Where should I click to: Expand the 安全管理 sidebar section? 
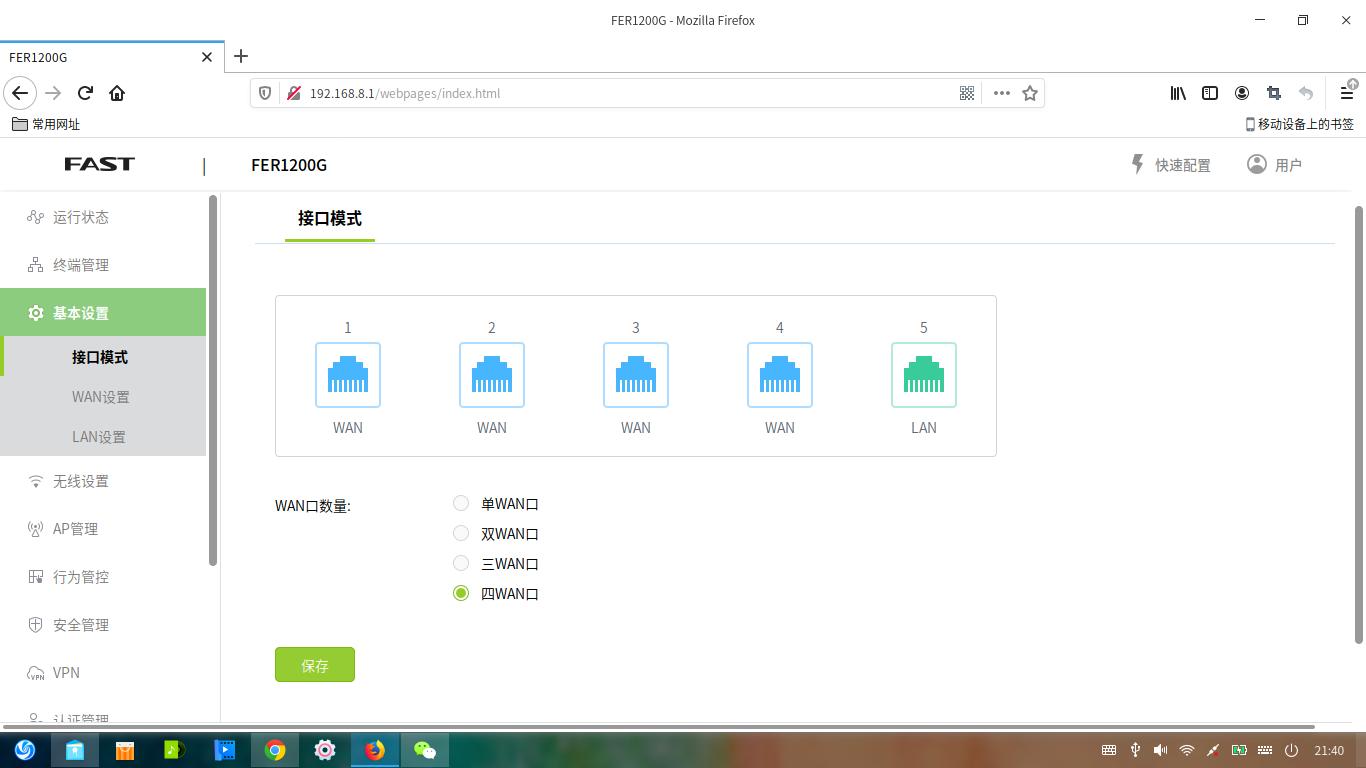point(81,625)
